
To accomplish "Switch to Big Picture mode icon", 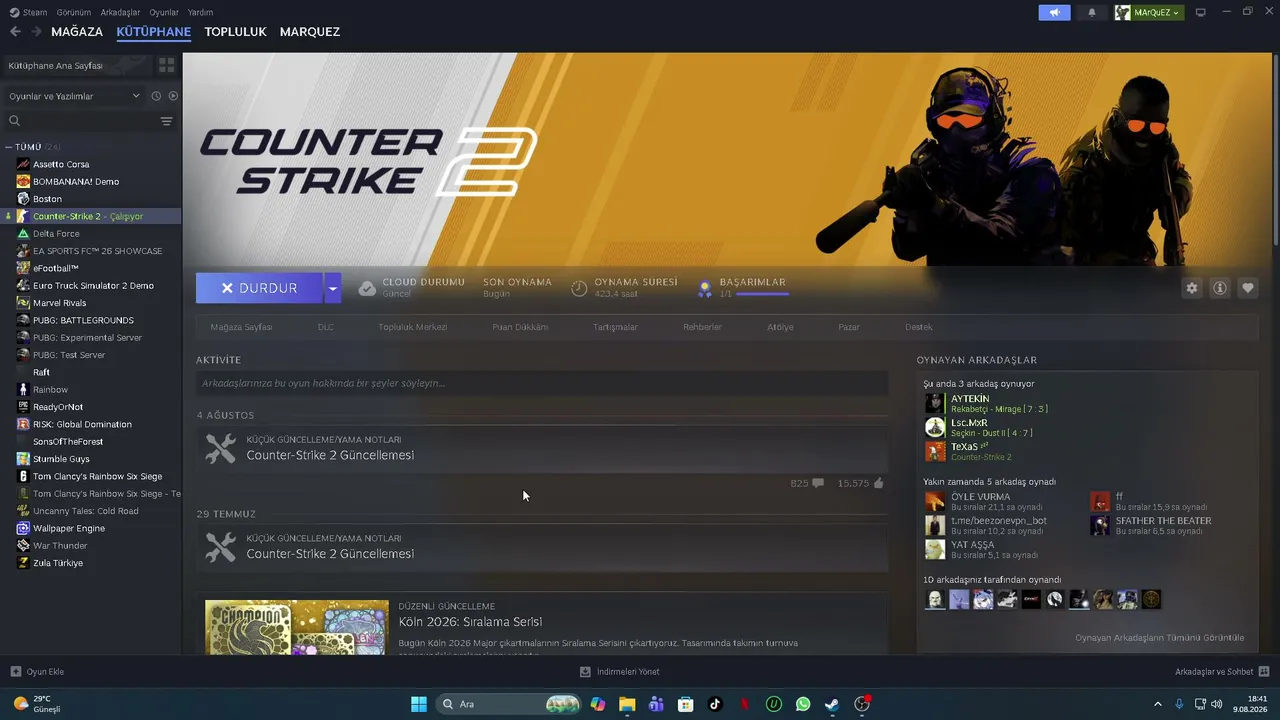I will click(1200, 12).
